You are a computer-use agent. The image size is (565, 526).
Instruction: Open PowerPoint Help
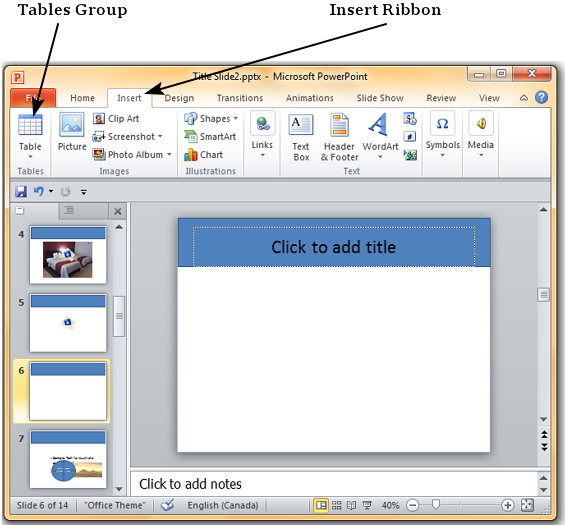542,97
